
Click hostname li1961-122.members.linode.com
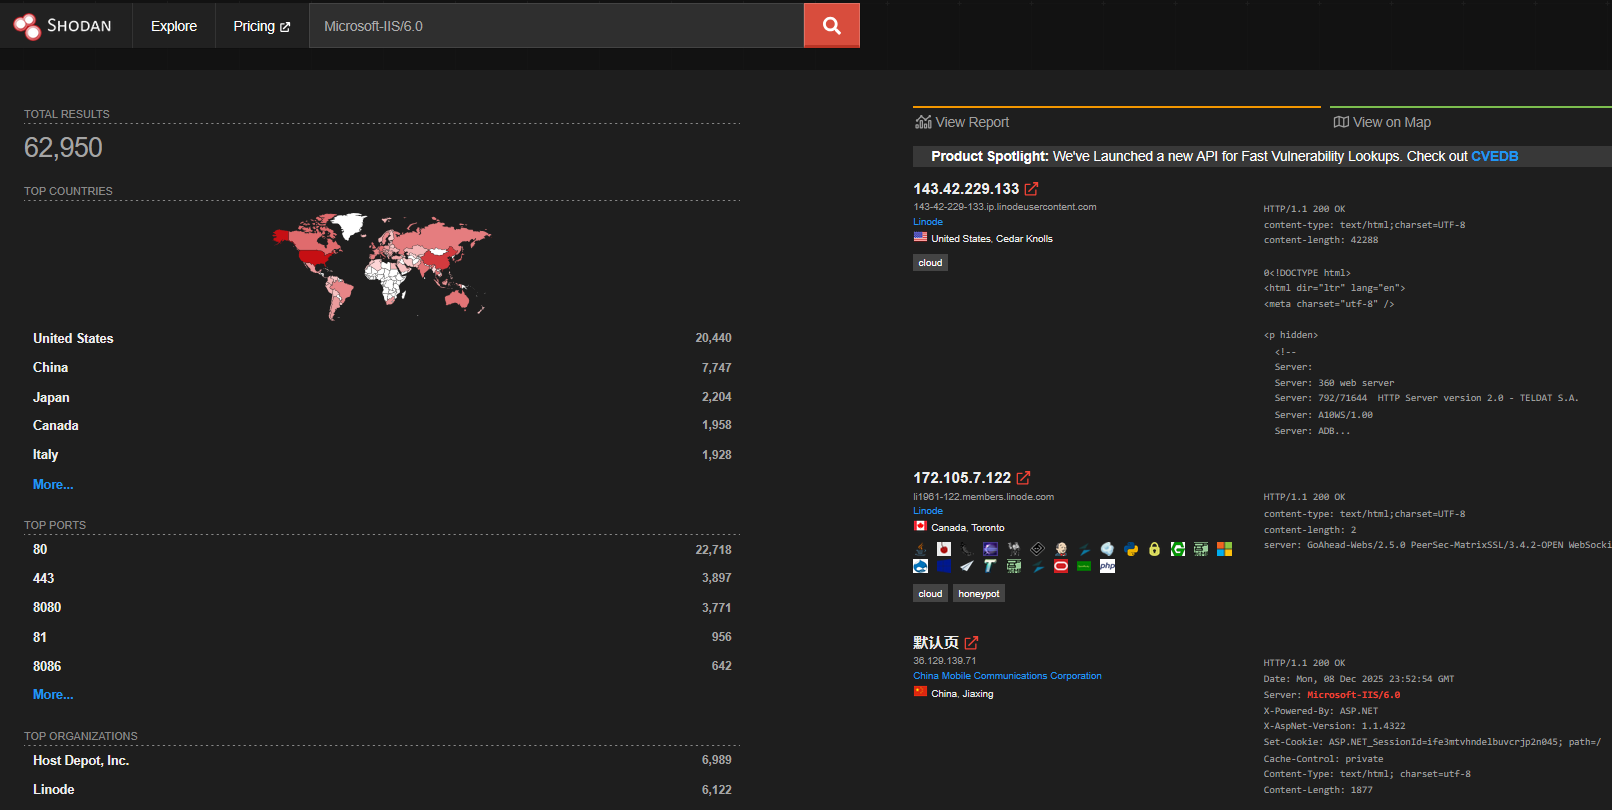coord(983,497)
